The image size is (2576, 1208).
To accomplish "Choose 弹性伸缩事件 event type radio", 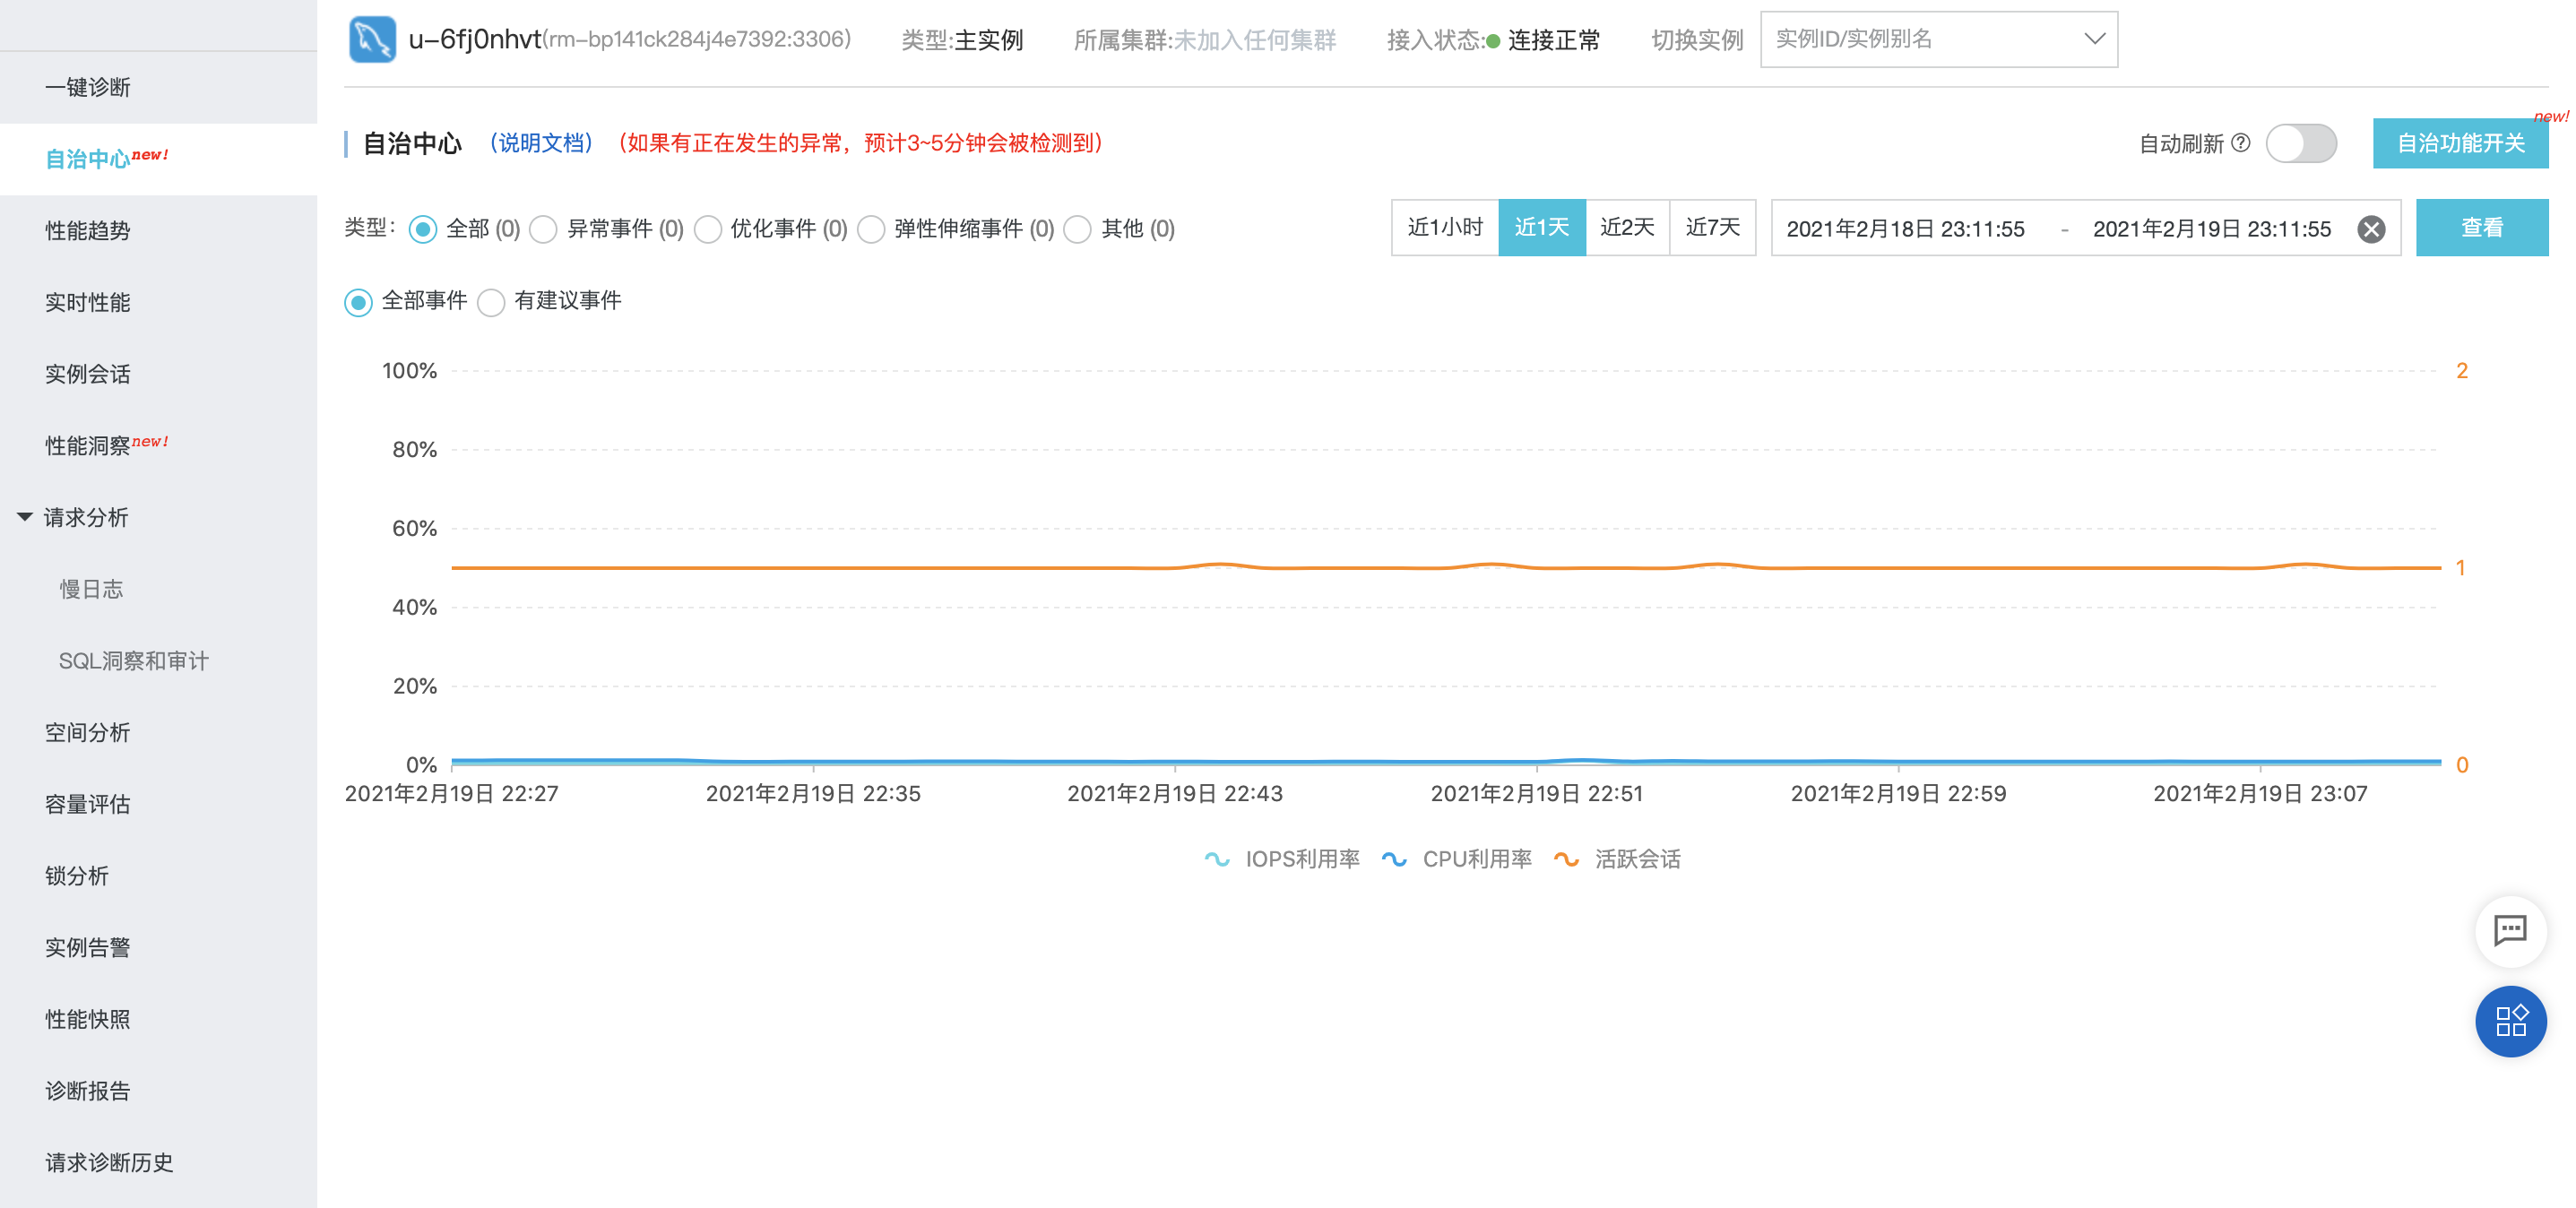I will [x=871, y=229].
